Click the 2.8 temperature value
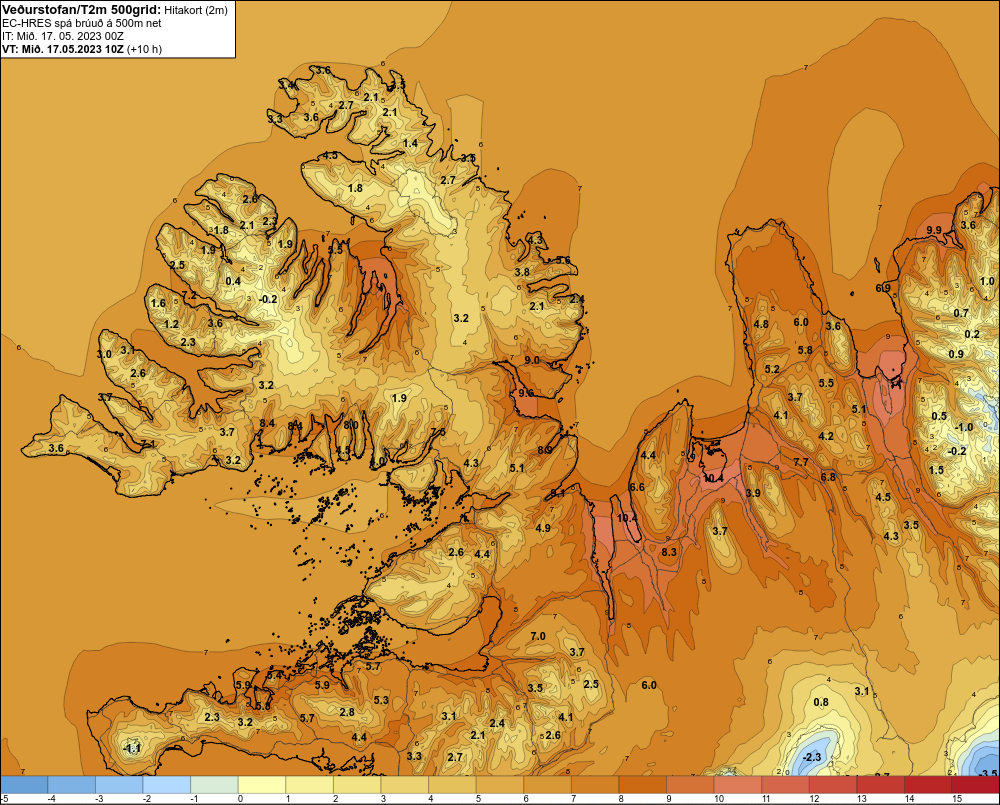 tap(347, 713)
